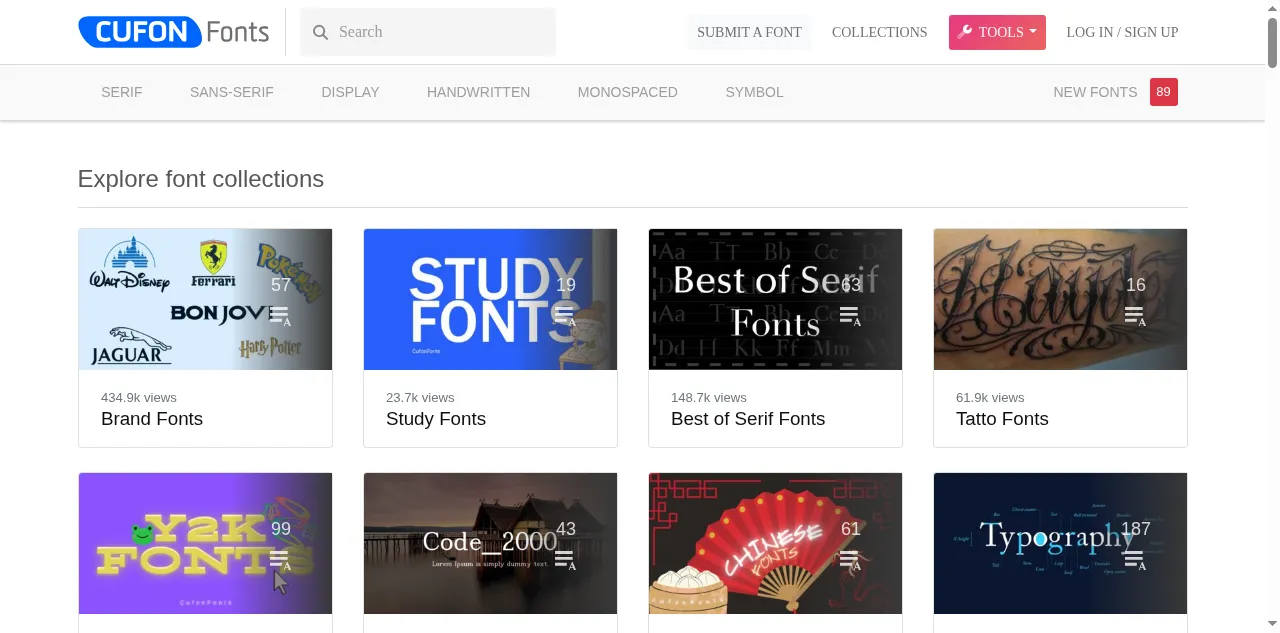This screenshot has width=1280, height=633.
Task: Click the Best of Serif Fonts thumbnail
Action: tap(775, 299)
